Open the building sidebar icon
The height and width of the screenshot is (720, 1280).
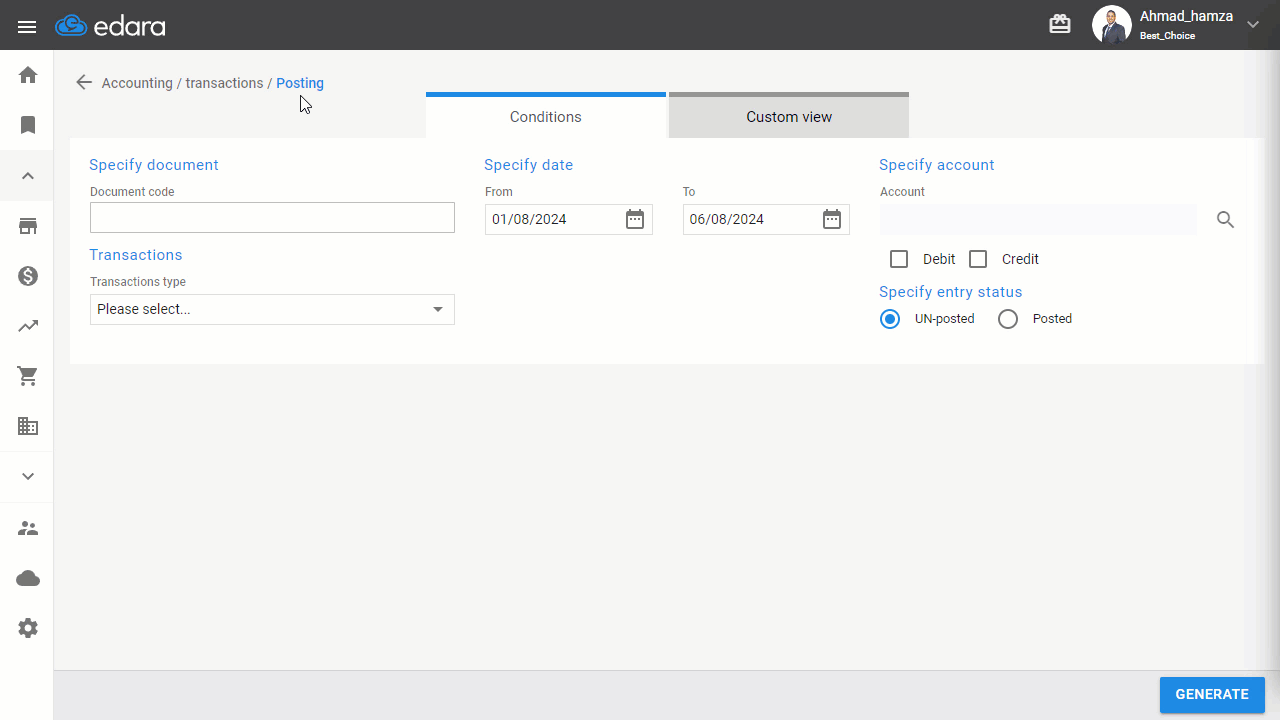(28, 426)
